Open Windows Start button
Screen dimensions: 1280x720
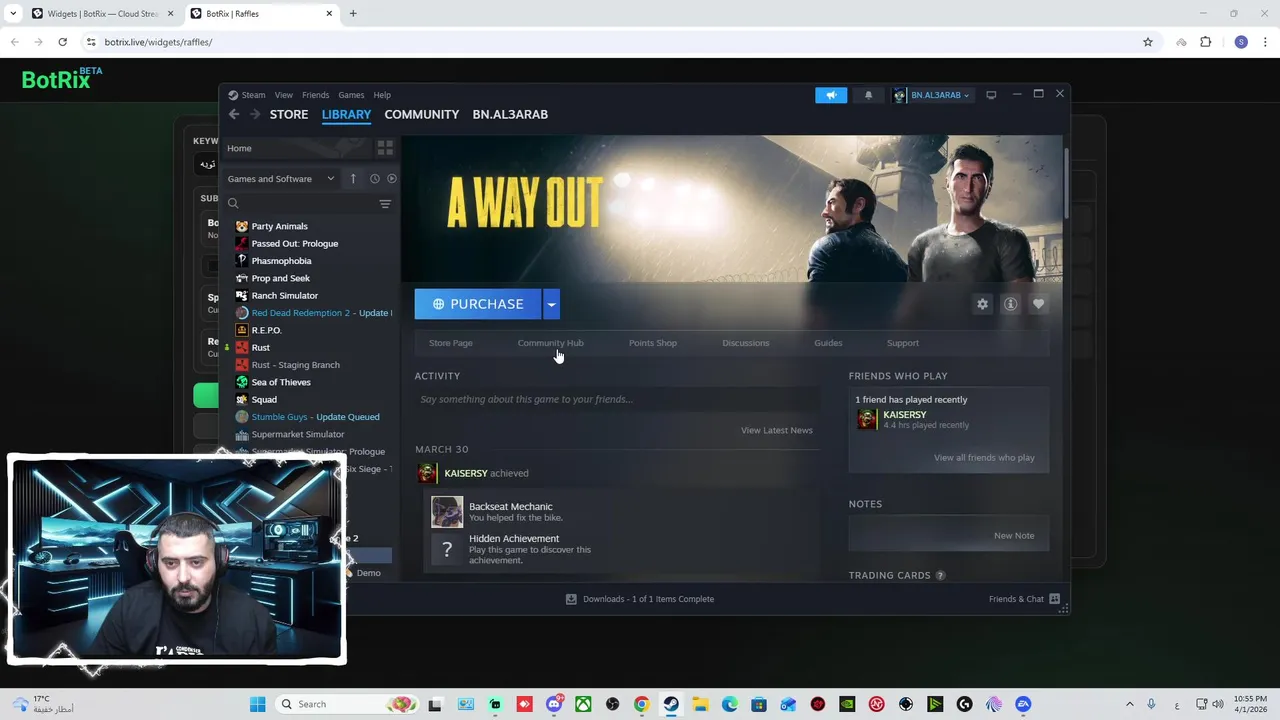coord(257,704)
